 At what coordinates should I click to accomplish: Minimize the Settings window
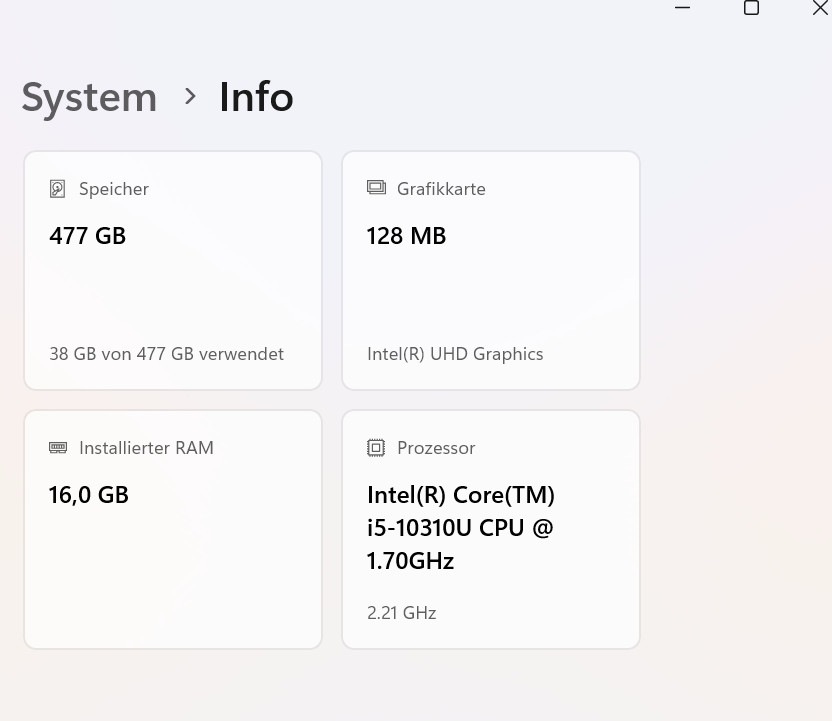[683, 8]
